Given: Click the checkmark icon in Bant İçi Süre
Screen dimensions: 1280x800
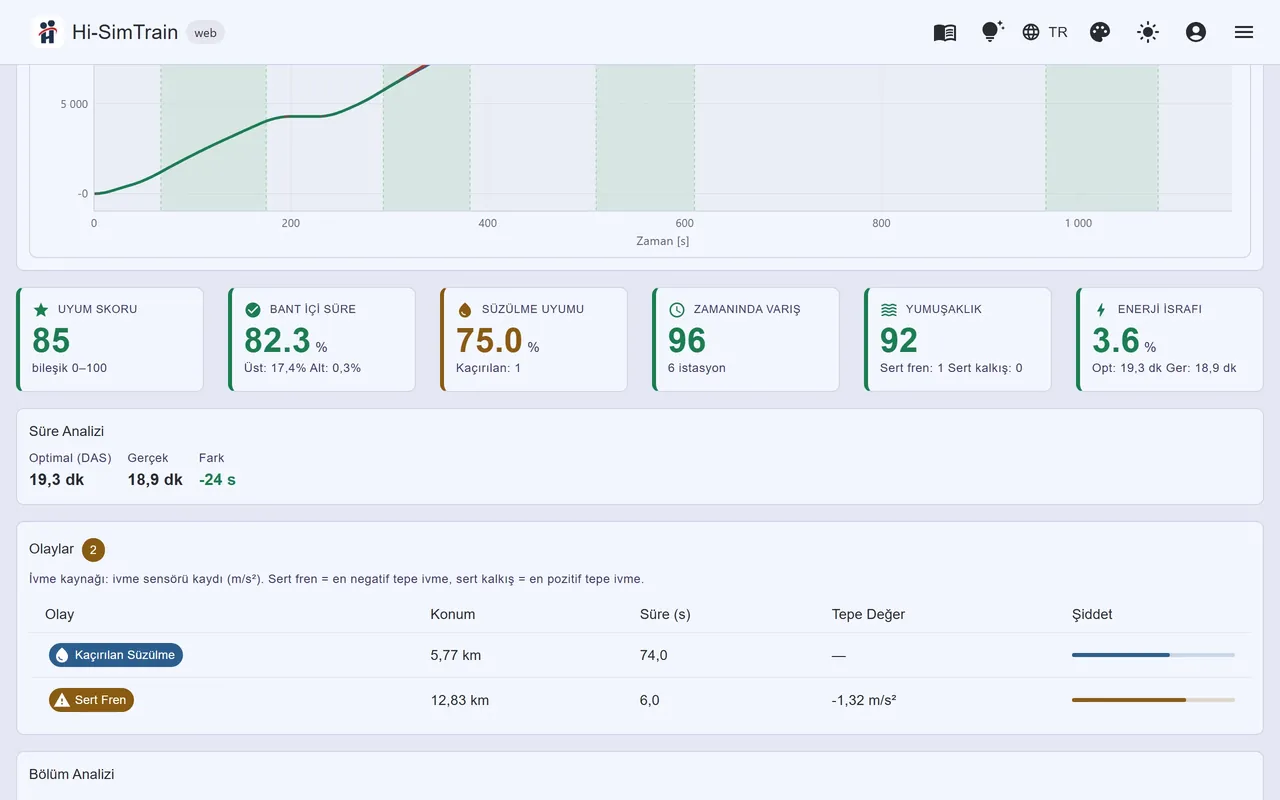Looking at the screenshot, I should [253, 310].
